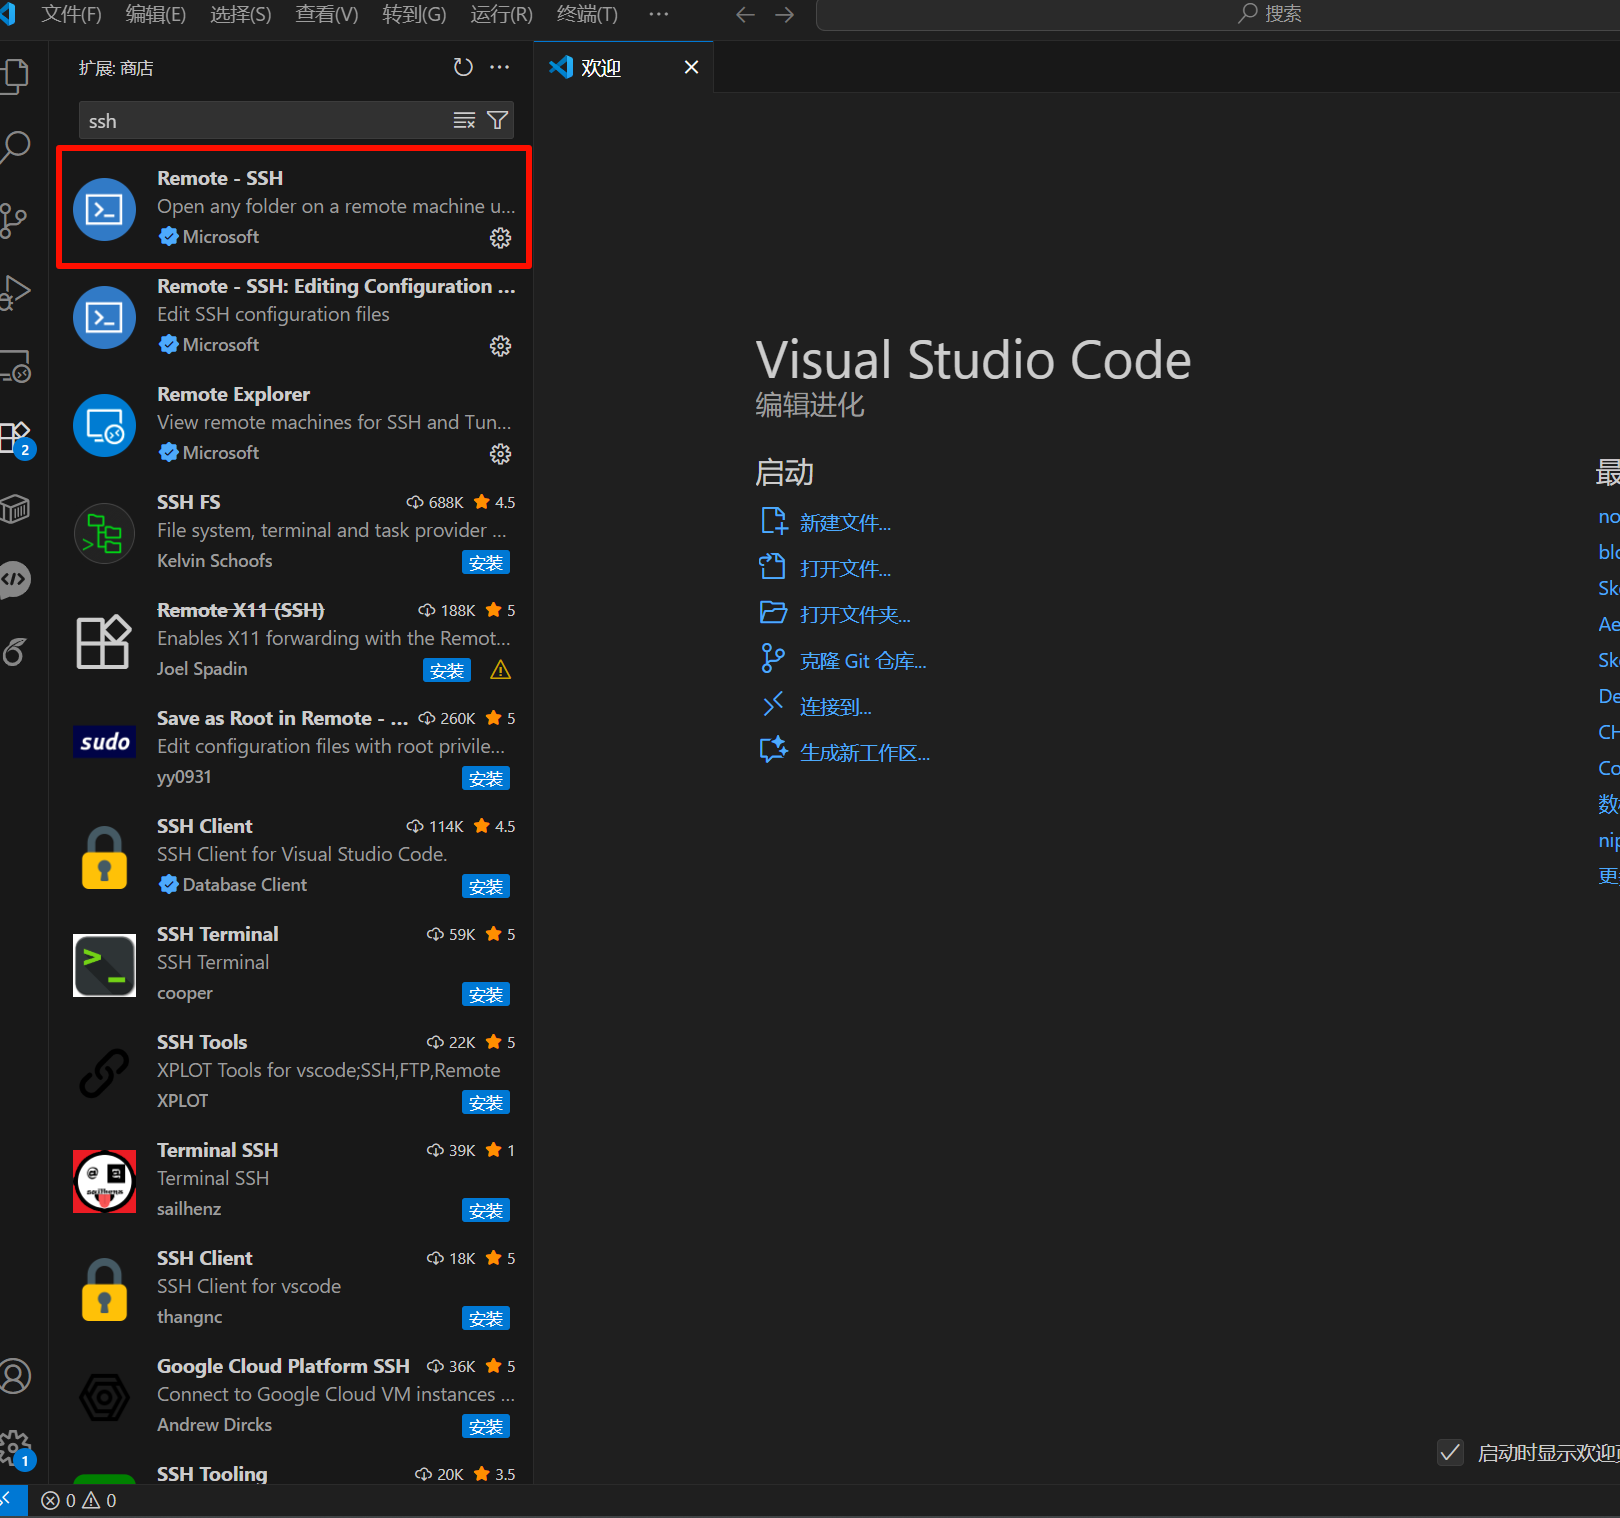Open Remote - SSH: Editing Configuration manage gear

point(500,345)
